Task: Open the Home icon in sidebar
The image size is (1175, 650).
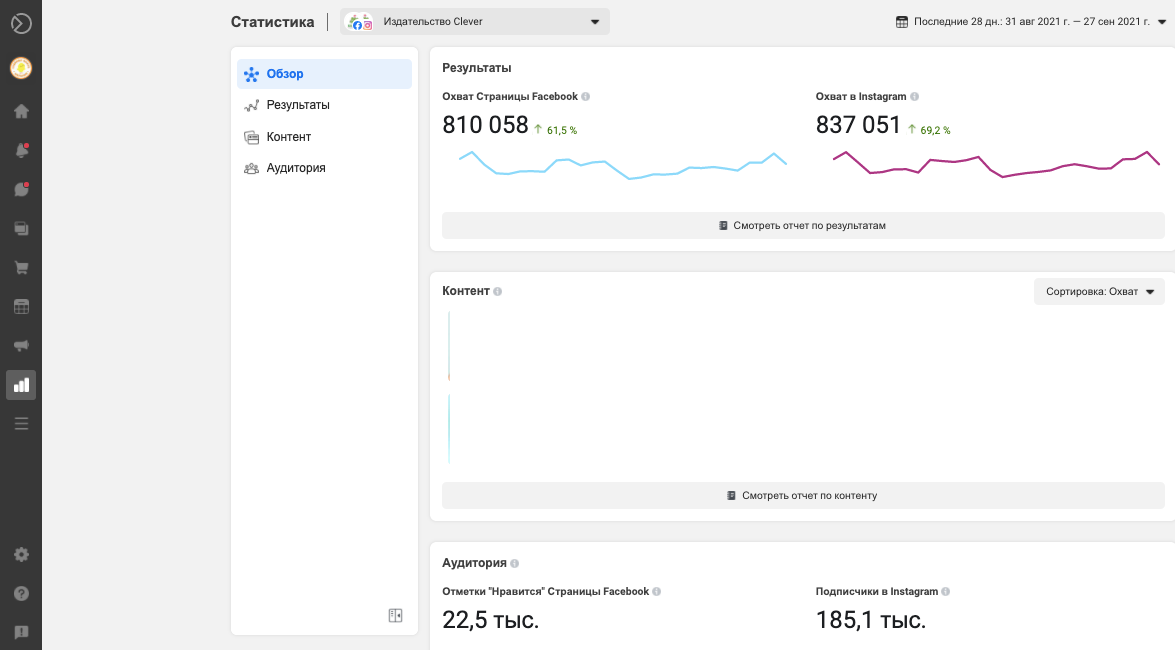Action: 21,111
